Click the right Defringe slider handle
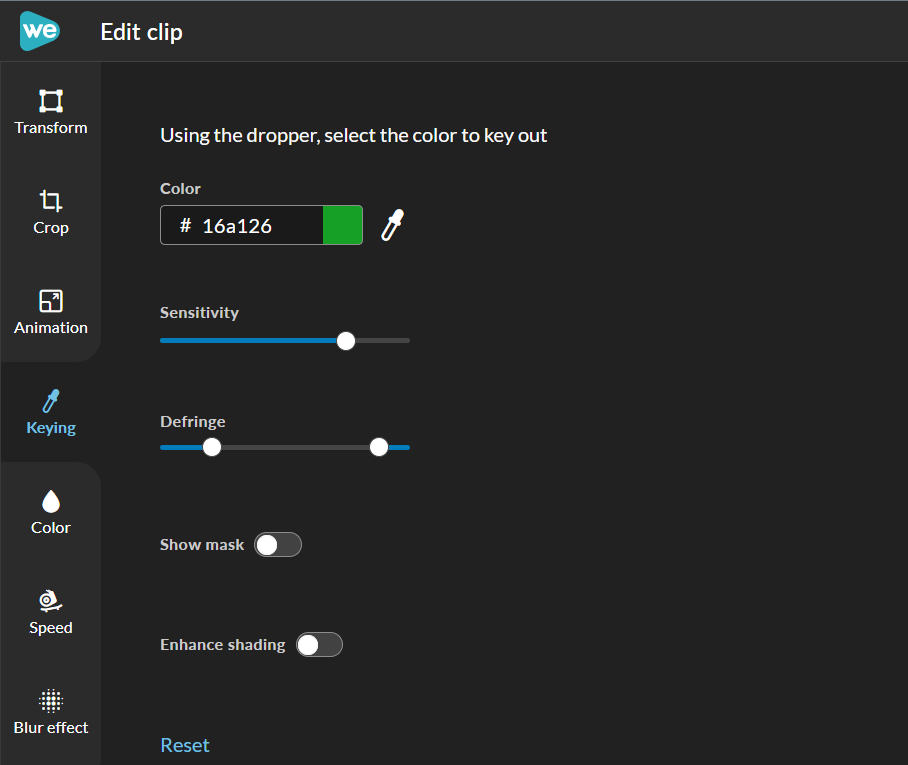The image size is (908, 765). [379, 447]
